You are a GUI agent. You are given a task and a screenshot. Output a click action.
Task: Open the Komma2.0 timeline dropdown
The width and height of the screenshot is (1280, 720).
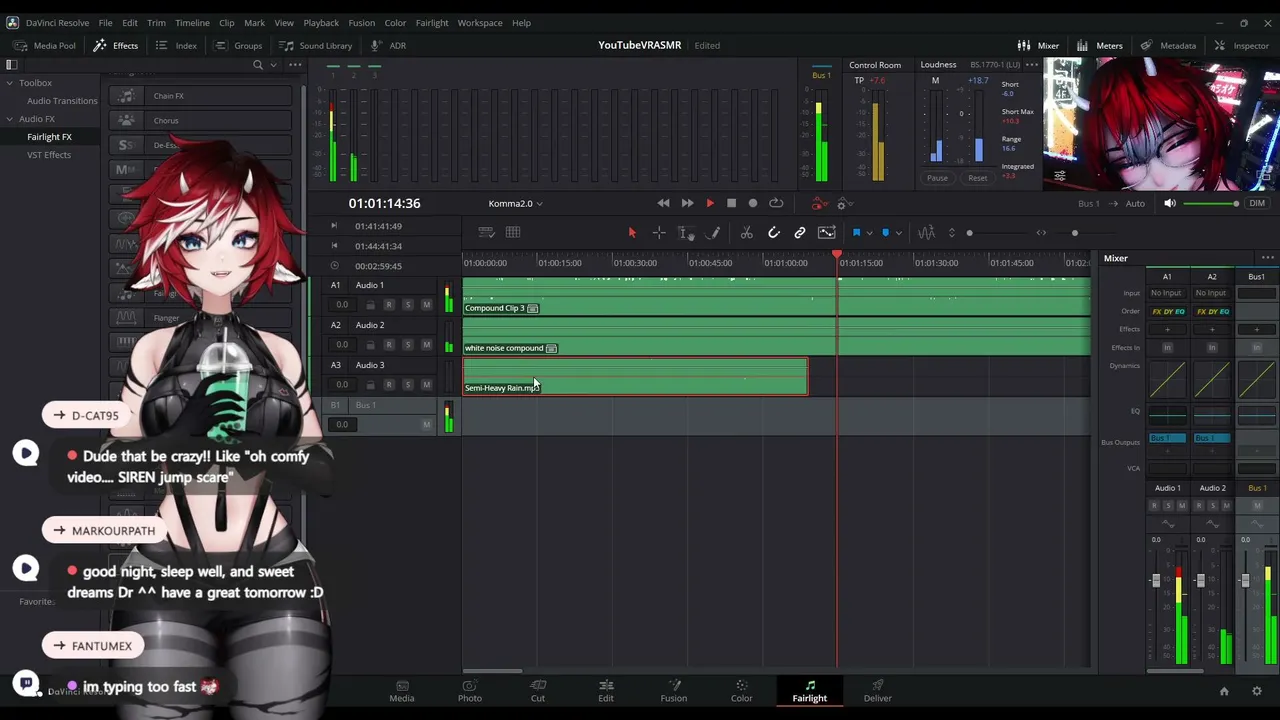click(x=516, y=203)
